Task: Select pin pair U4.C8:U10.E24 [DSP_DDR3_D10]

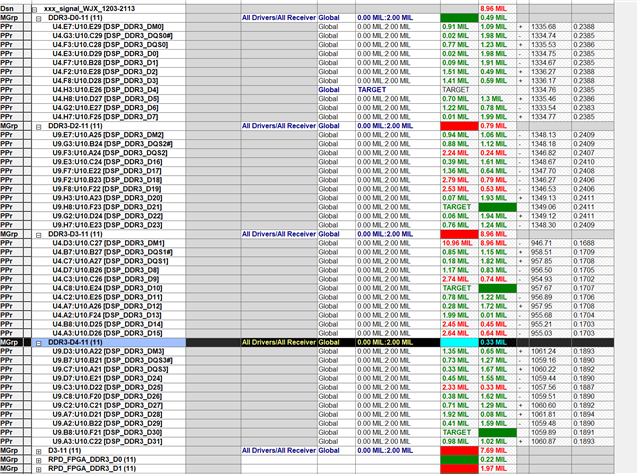Action: [107, 288]
